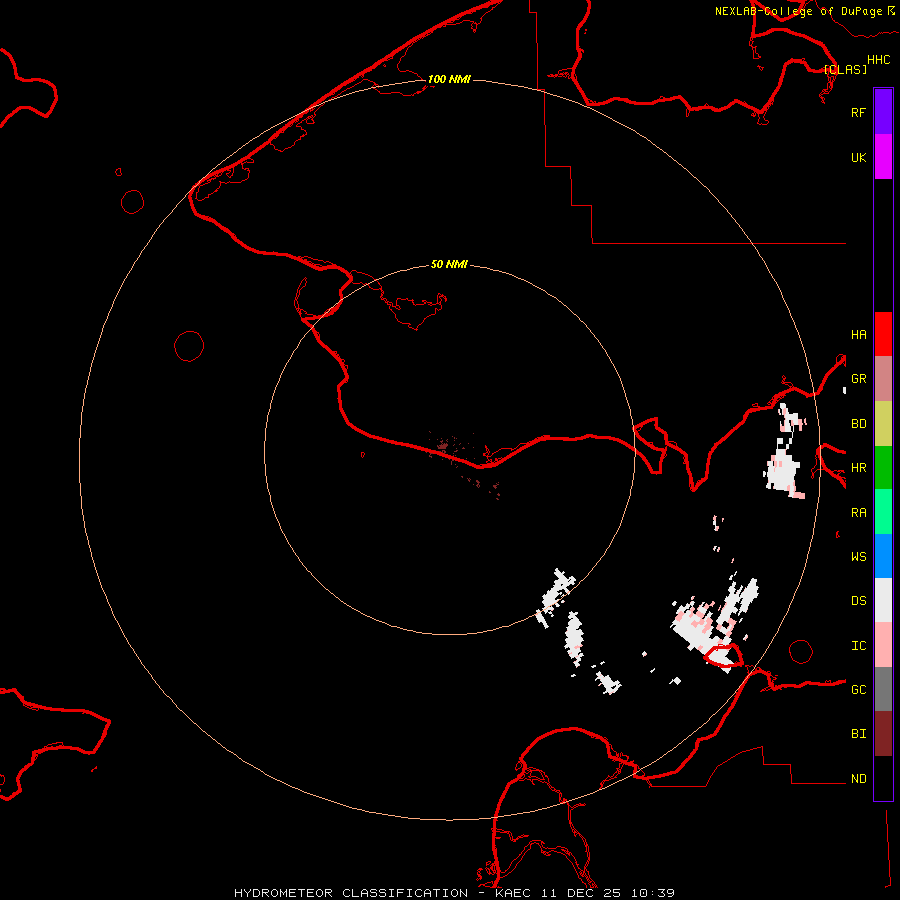Click the GC legend label
900x900 pixels.
click(858, 689)
